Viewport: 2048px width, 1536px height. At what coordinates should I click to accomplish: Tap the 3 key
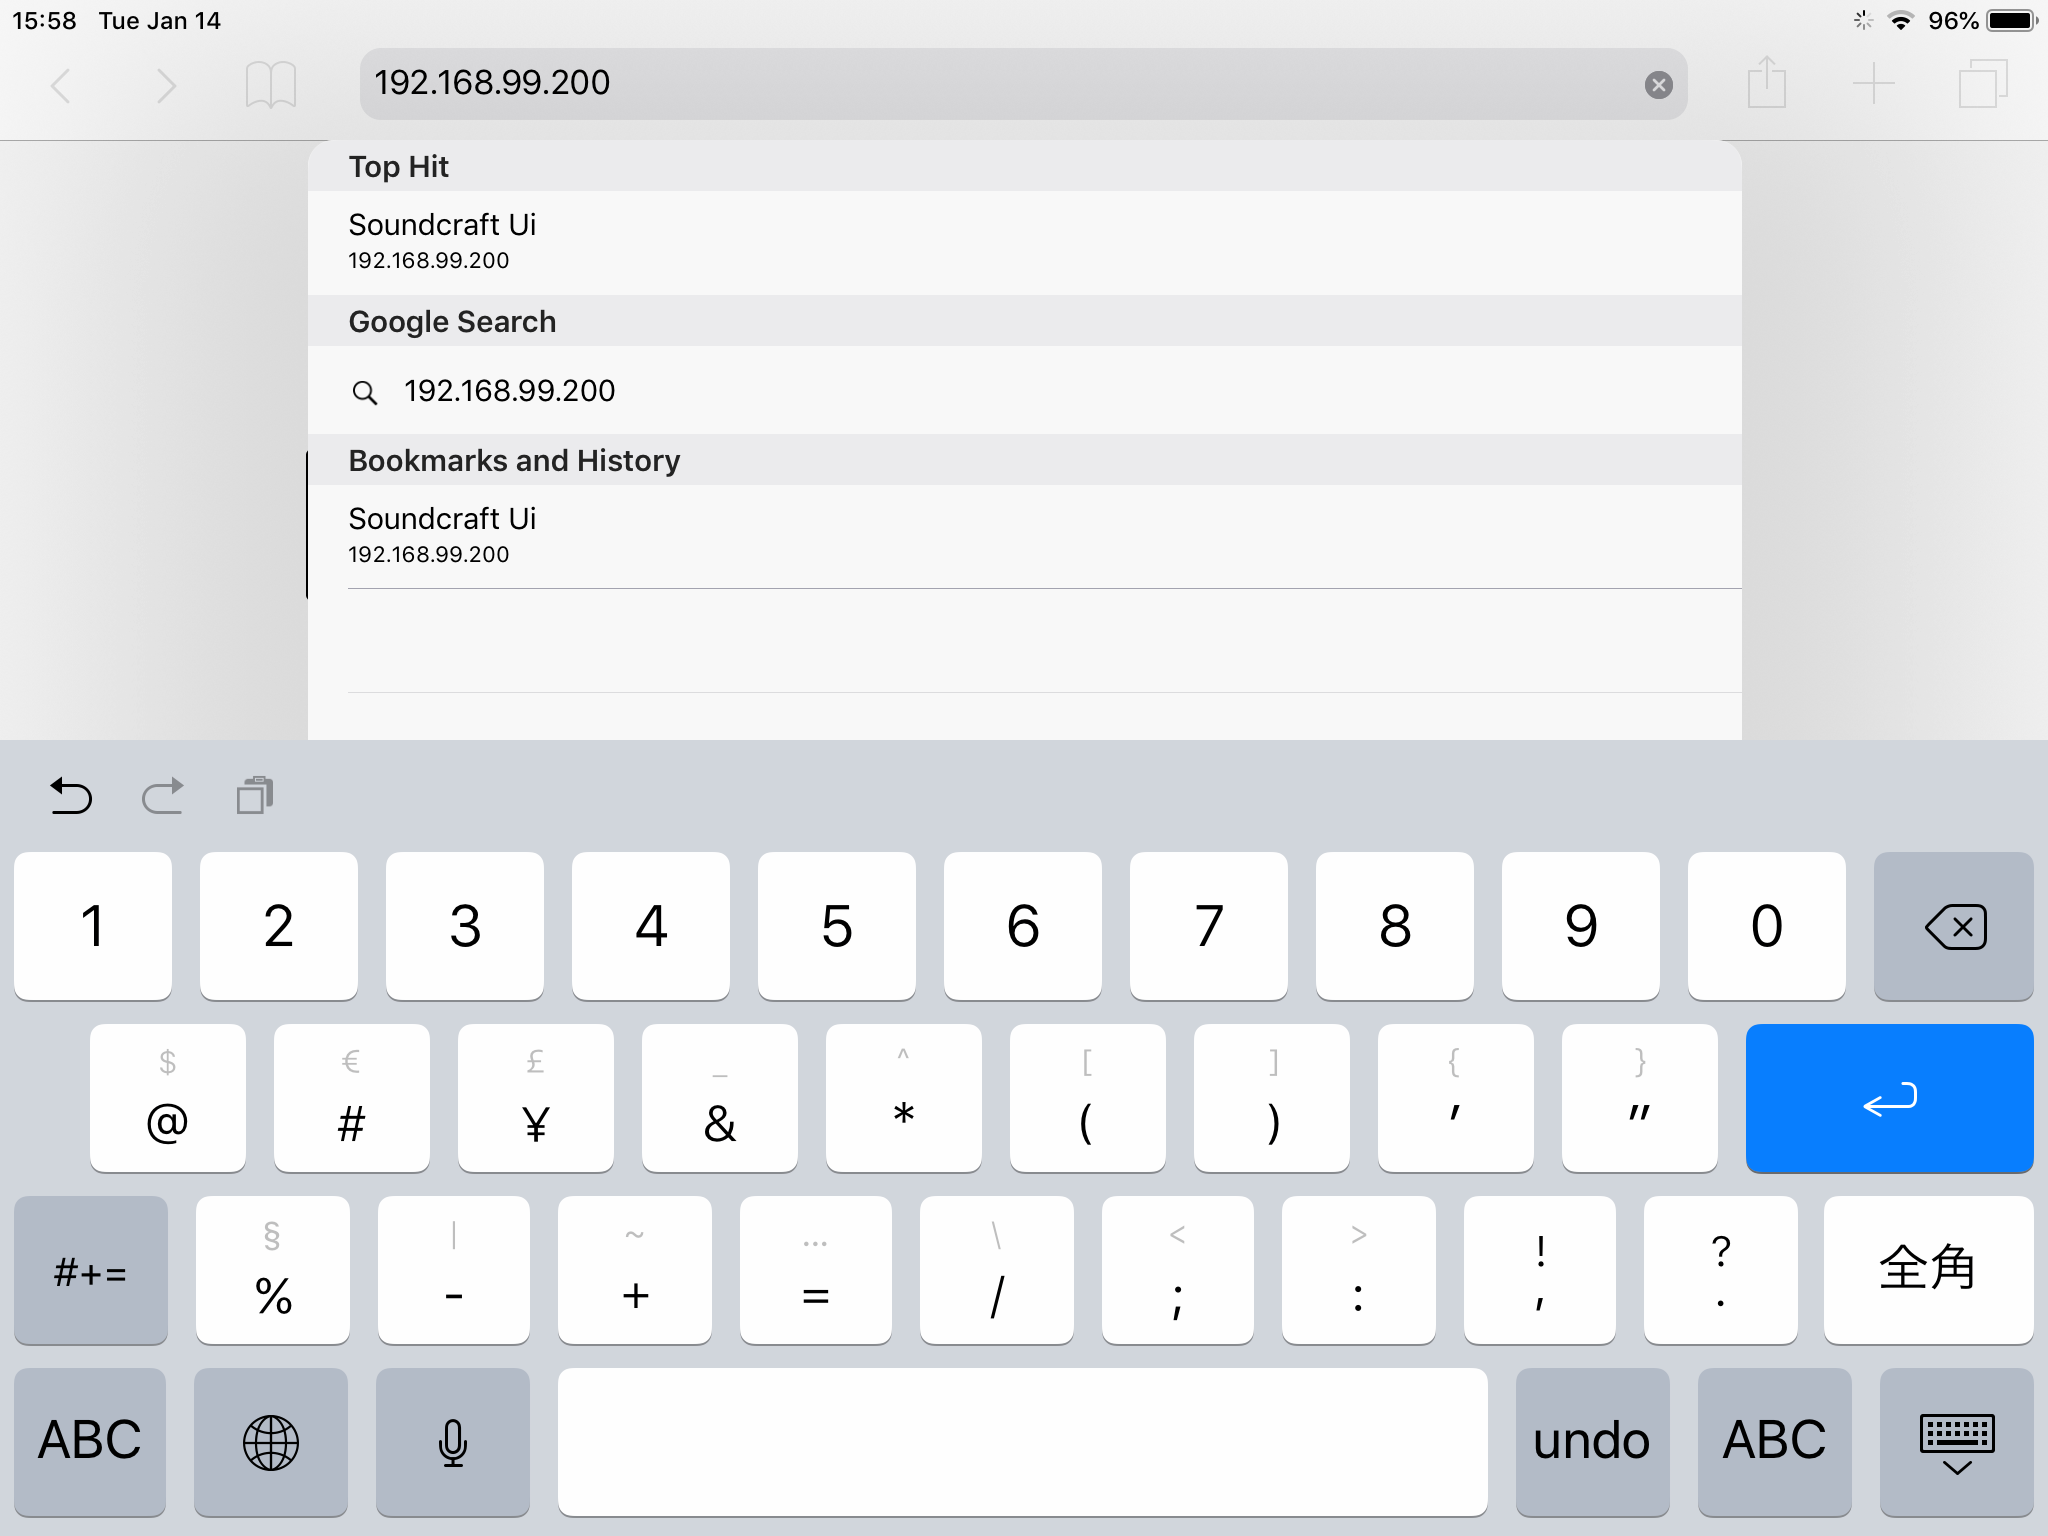pos(465,926)
